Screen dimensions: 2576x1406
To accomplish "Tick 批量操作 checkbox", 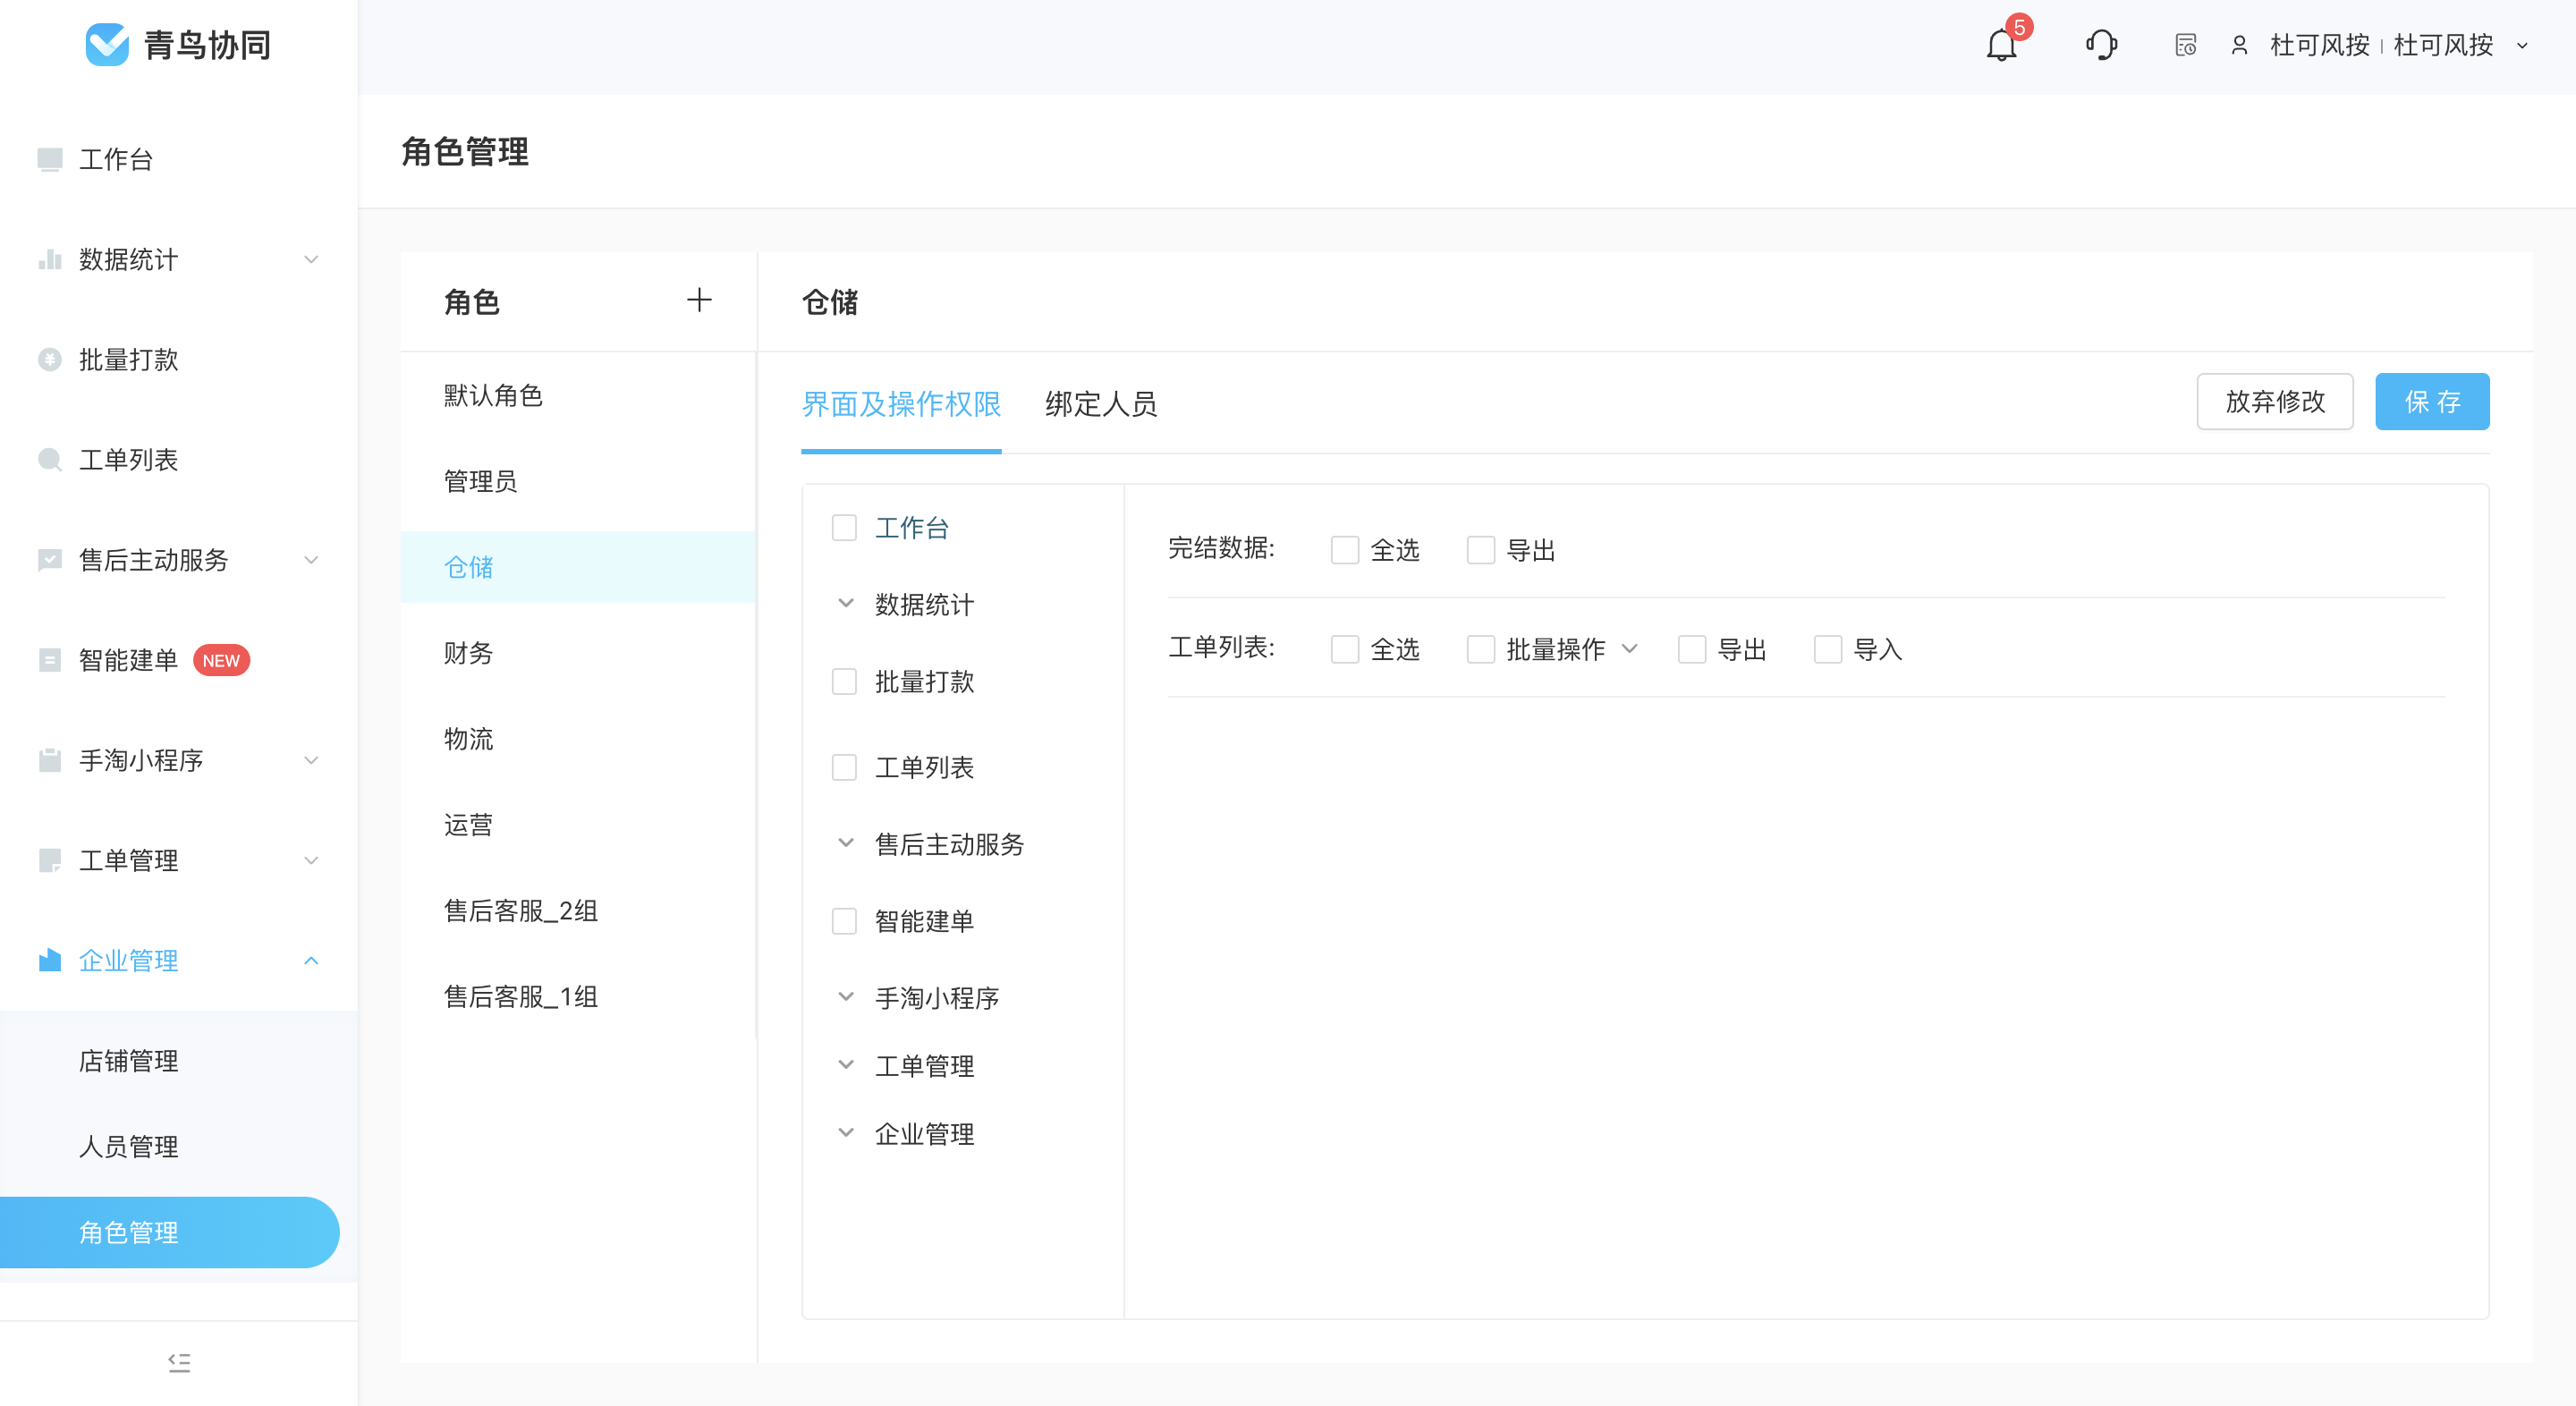I will [x=1480, y=649].
